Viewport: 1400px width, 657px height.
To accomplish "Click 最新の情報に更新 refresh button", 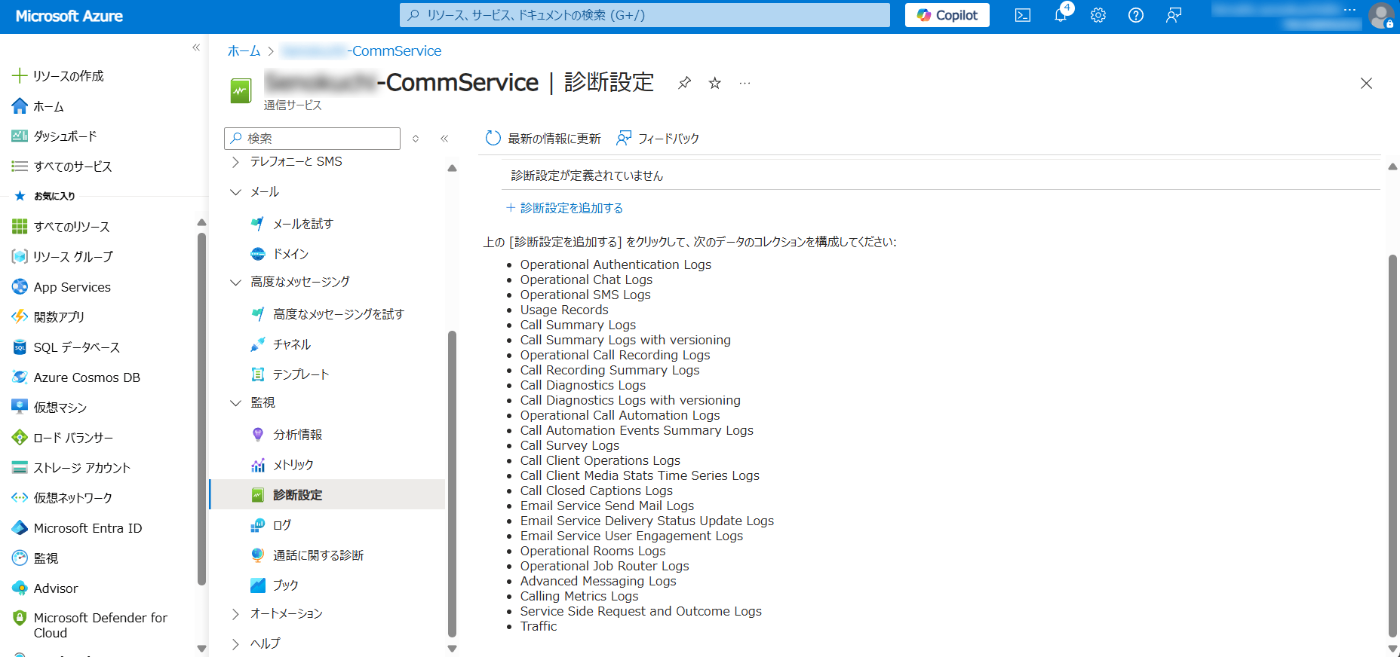I will 543,139.
